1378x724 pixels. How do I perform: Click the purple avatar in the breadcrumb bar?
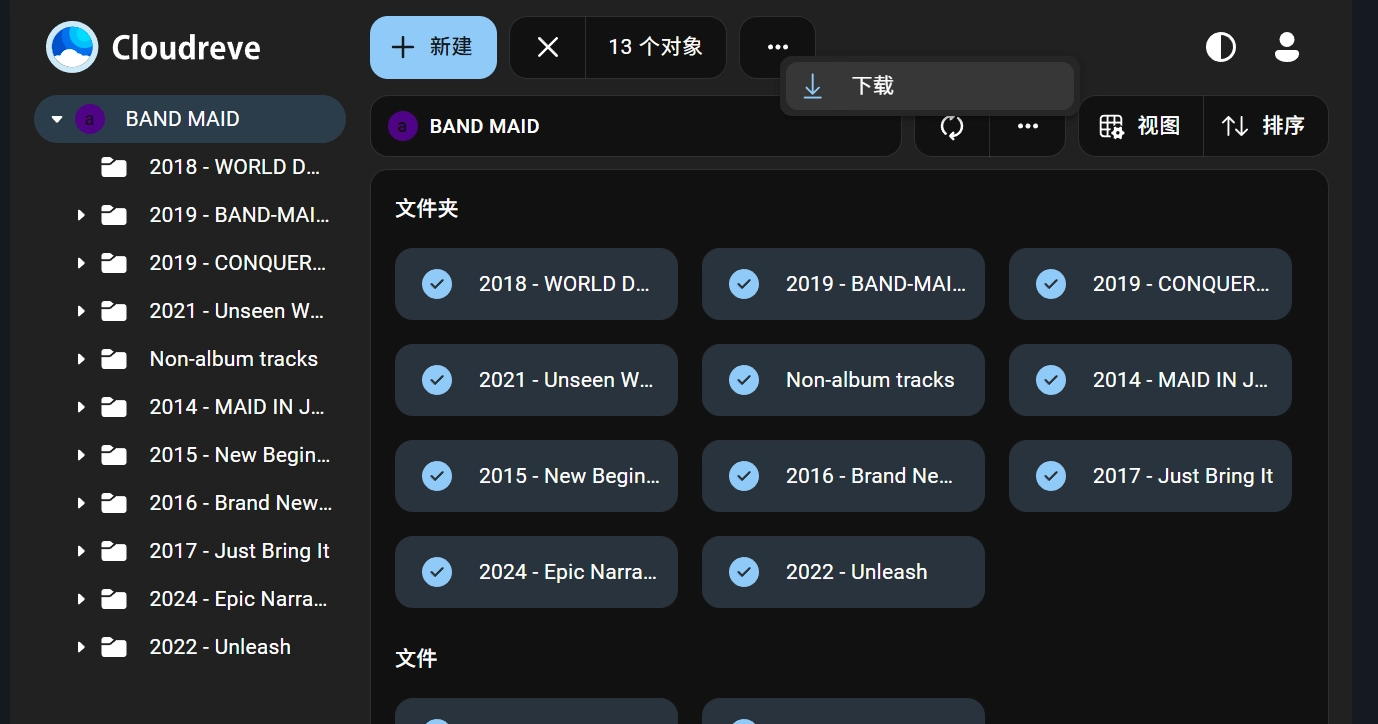pos(402,126)
